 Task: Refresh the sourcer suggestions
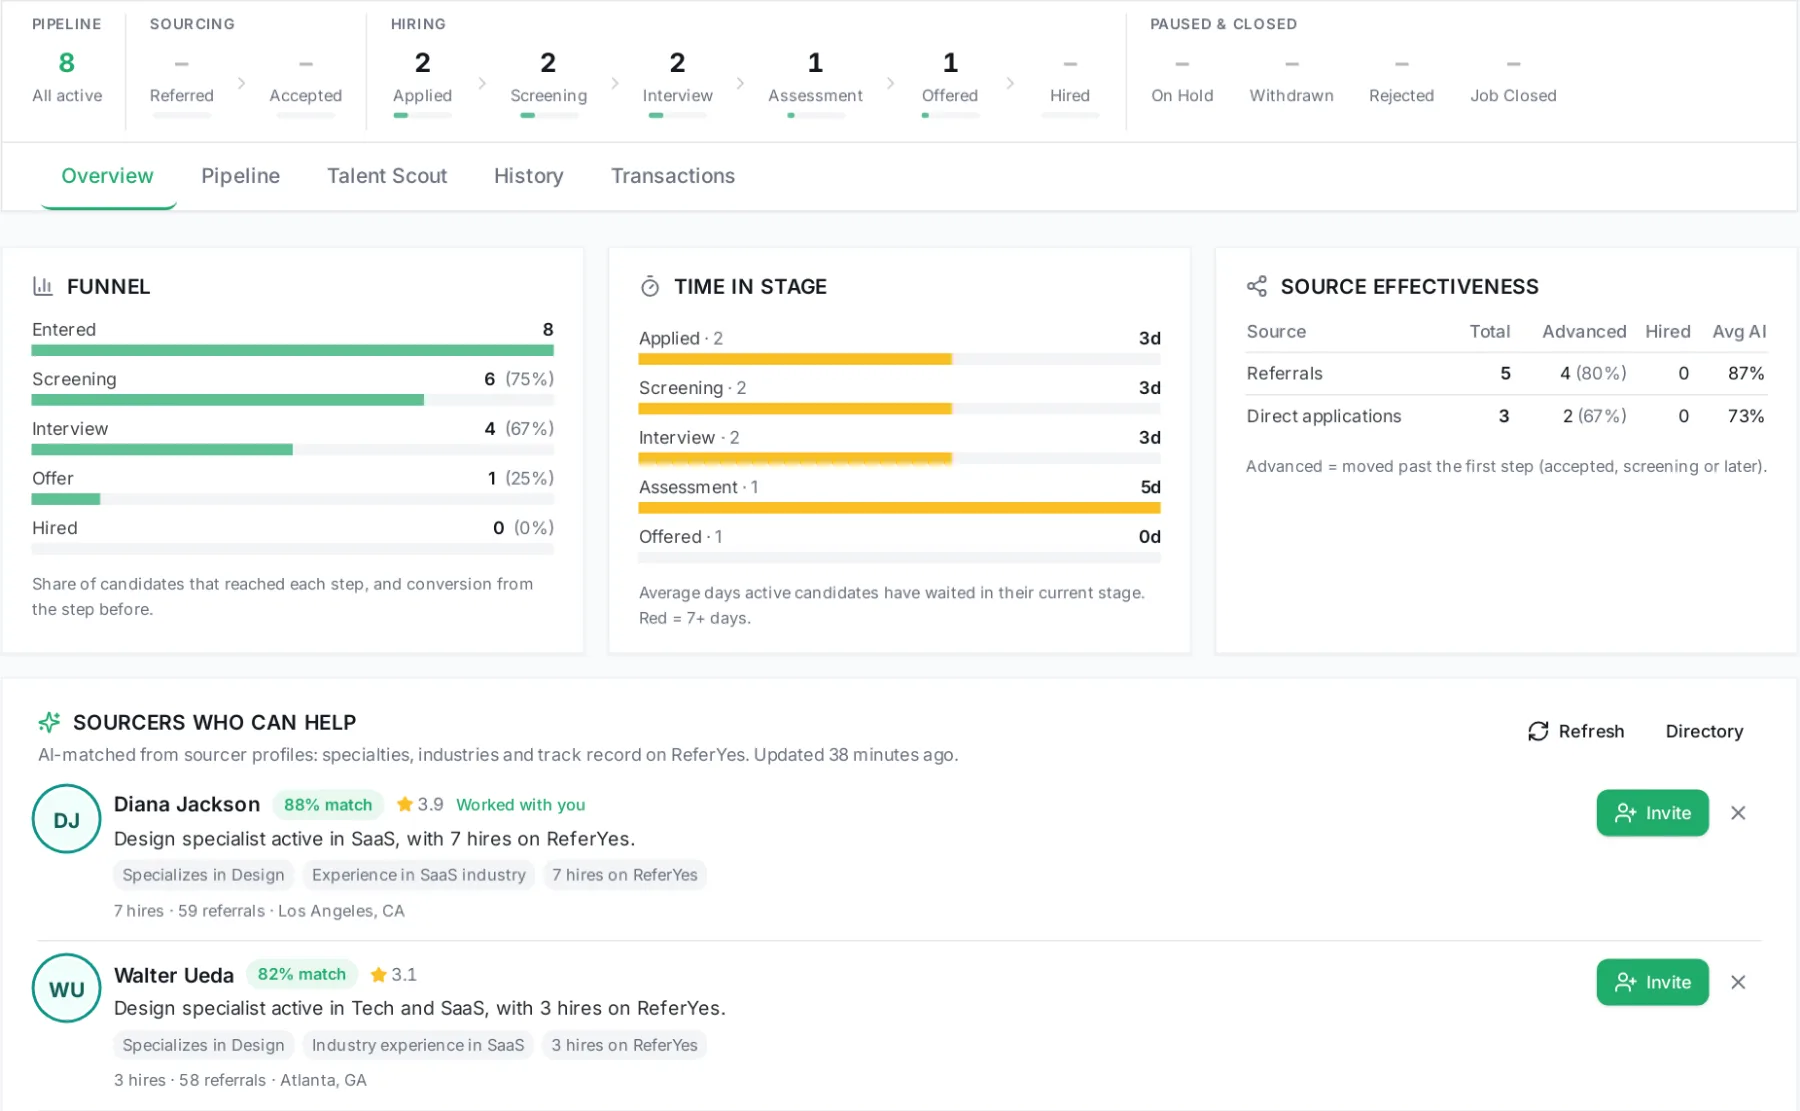coord(1576,731)
